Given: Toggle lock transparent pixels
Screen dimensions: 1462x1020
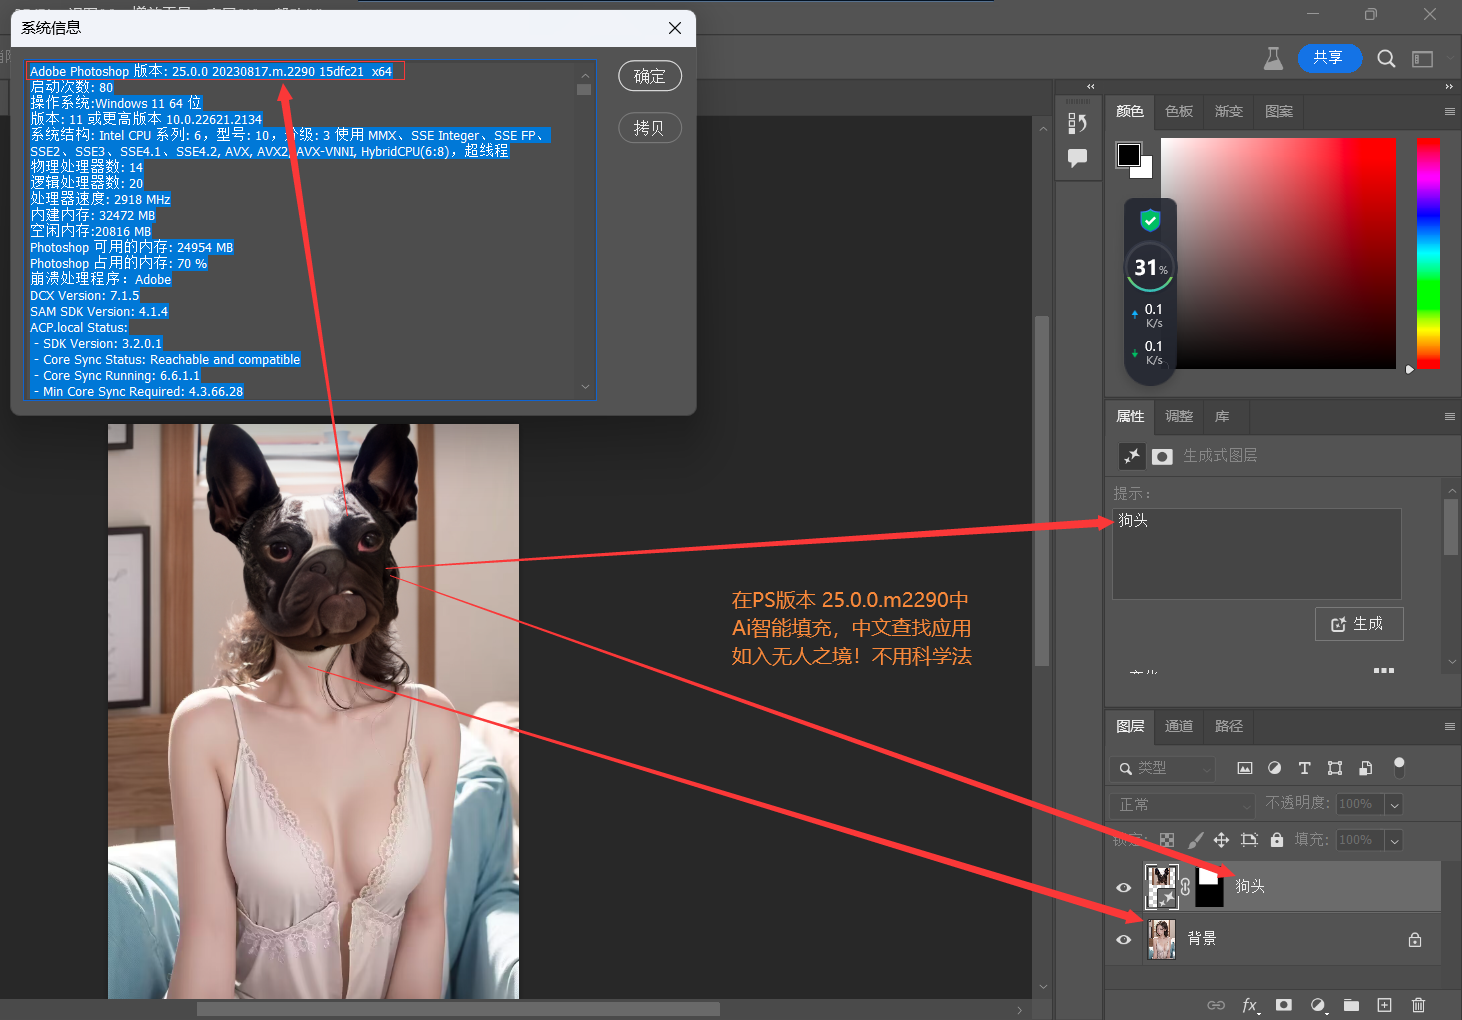Looking at the screenshot, I should 1167,840.
